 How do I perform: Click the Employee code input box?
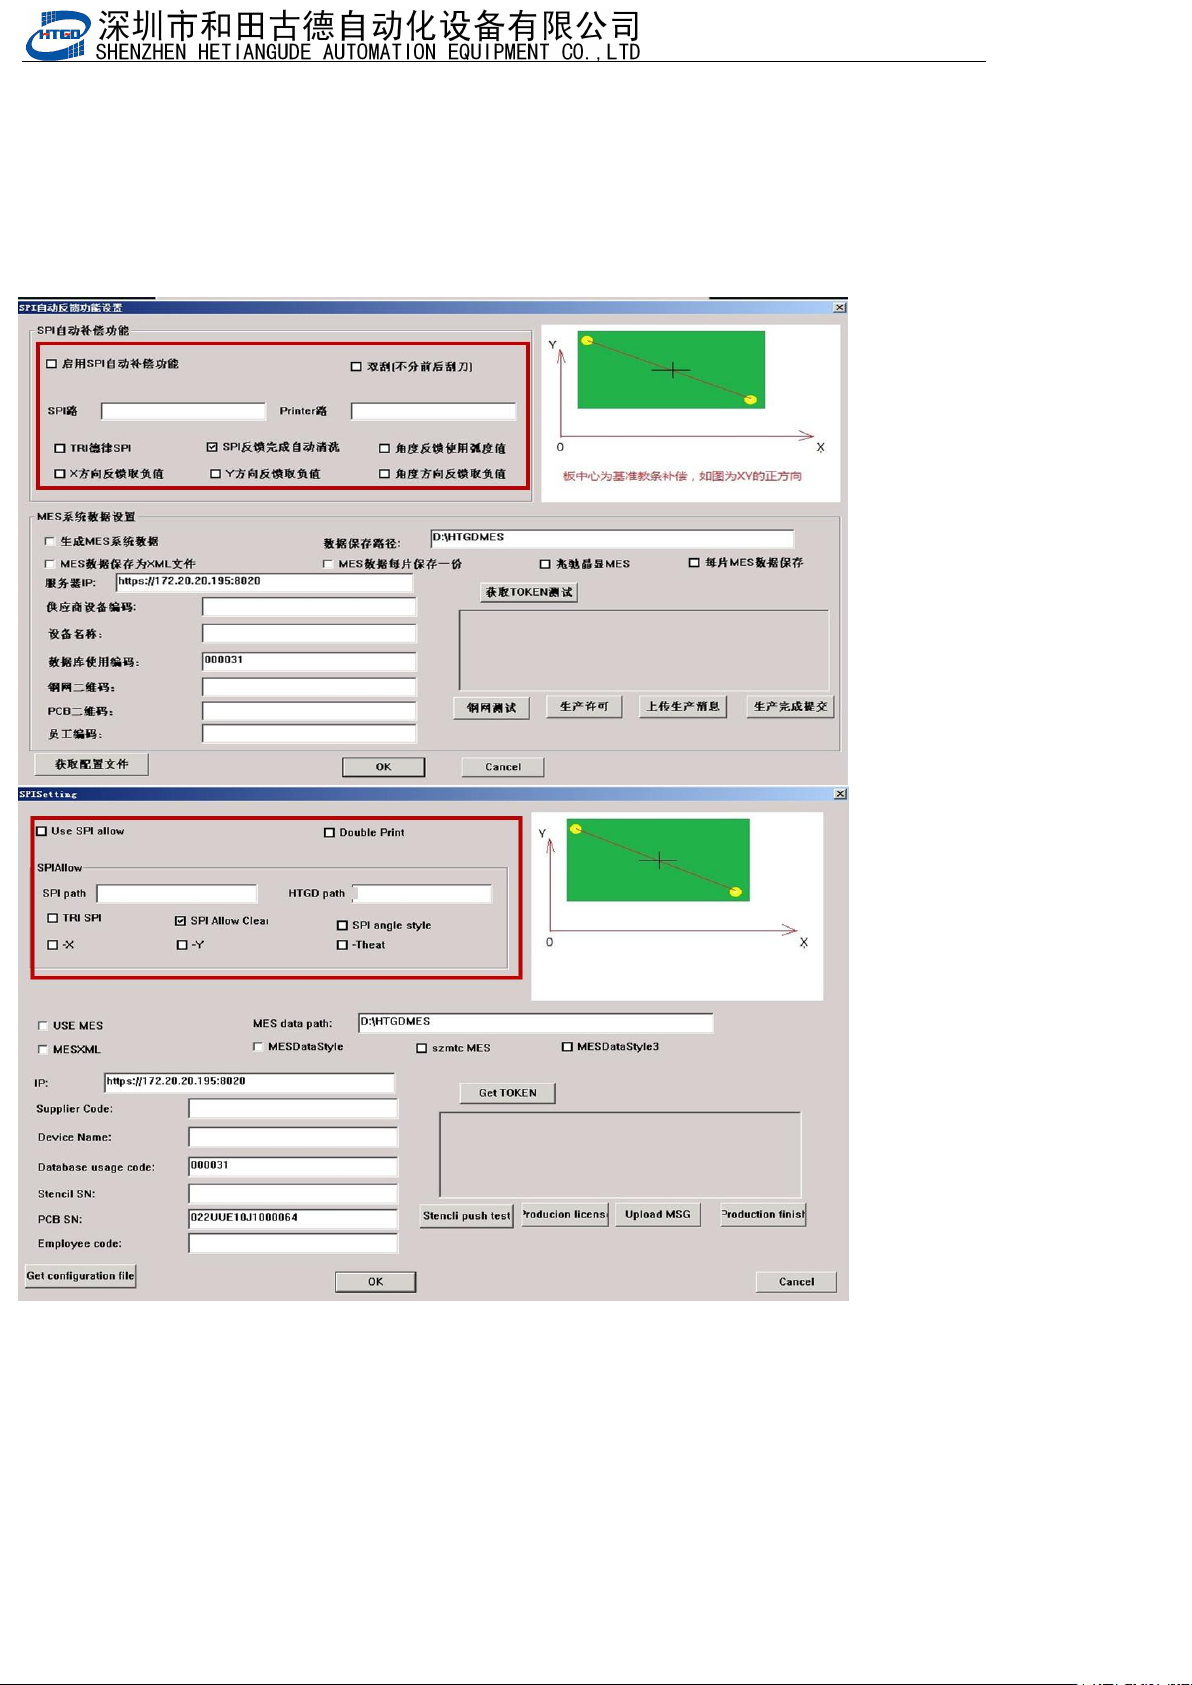pyautogui.click(x=294, y=1243)
